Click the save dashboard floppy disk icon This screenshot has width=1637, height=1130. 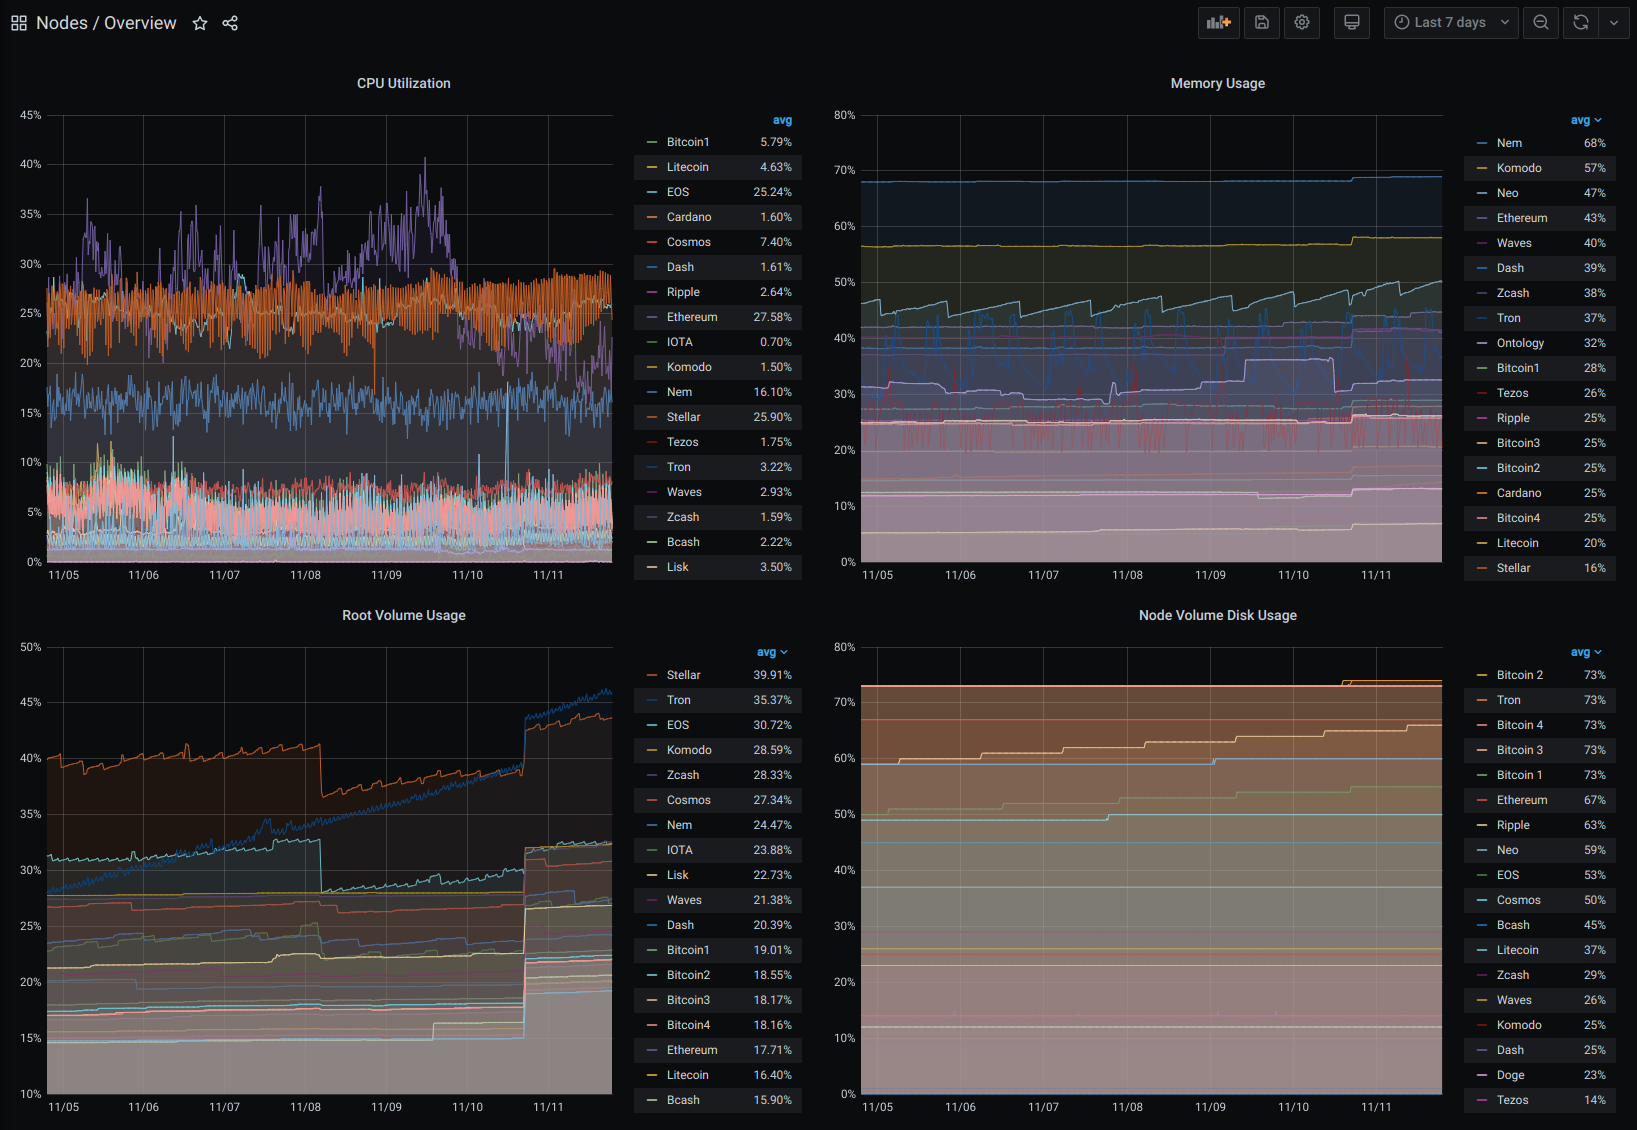1261,22
